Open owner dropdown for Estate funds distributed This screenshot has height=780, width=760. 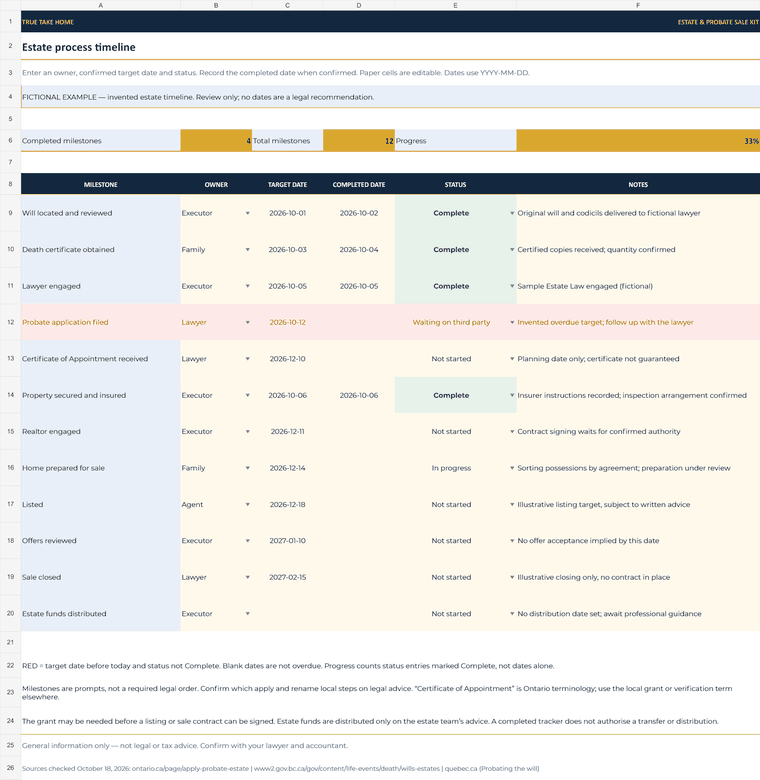point(247,613)
